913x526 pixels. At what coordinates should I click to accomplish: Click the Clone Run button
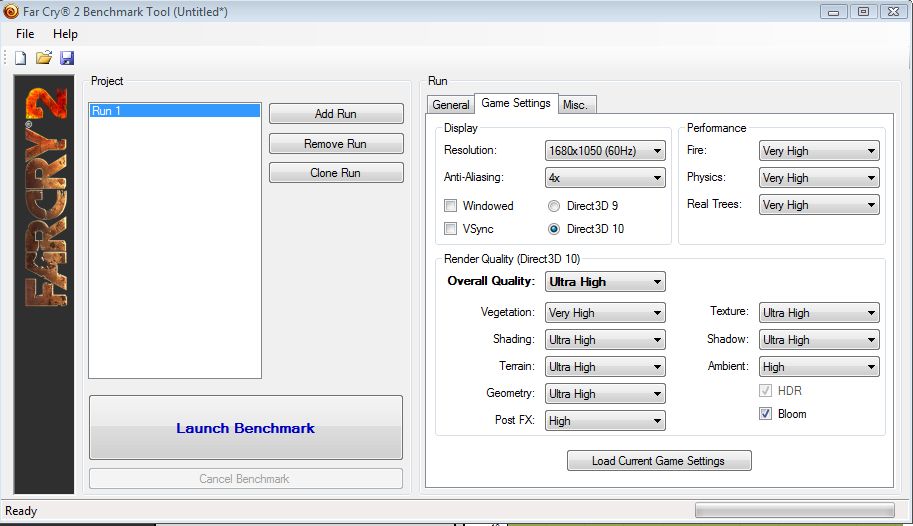[x=336, y=172]
